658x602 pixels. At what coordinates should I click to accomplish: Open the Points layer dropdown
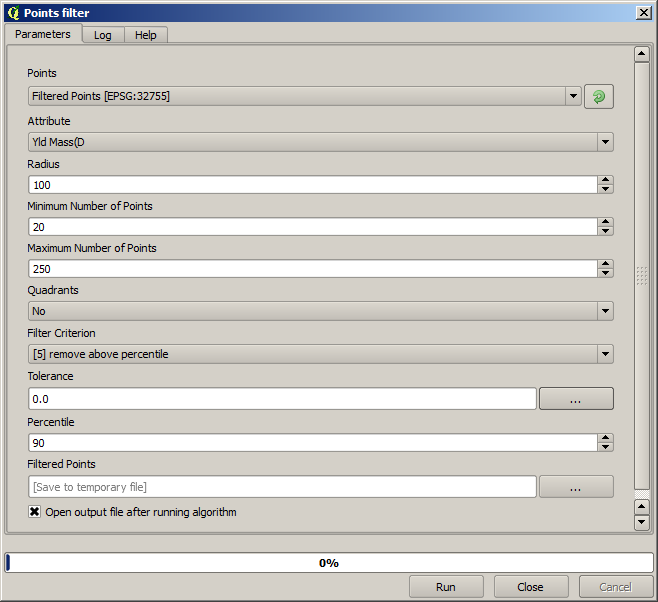coord(573,96)
